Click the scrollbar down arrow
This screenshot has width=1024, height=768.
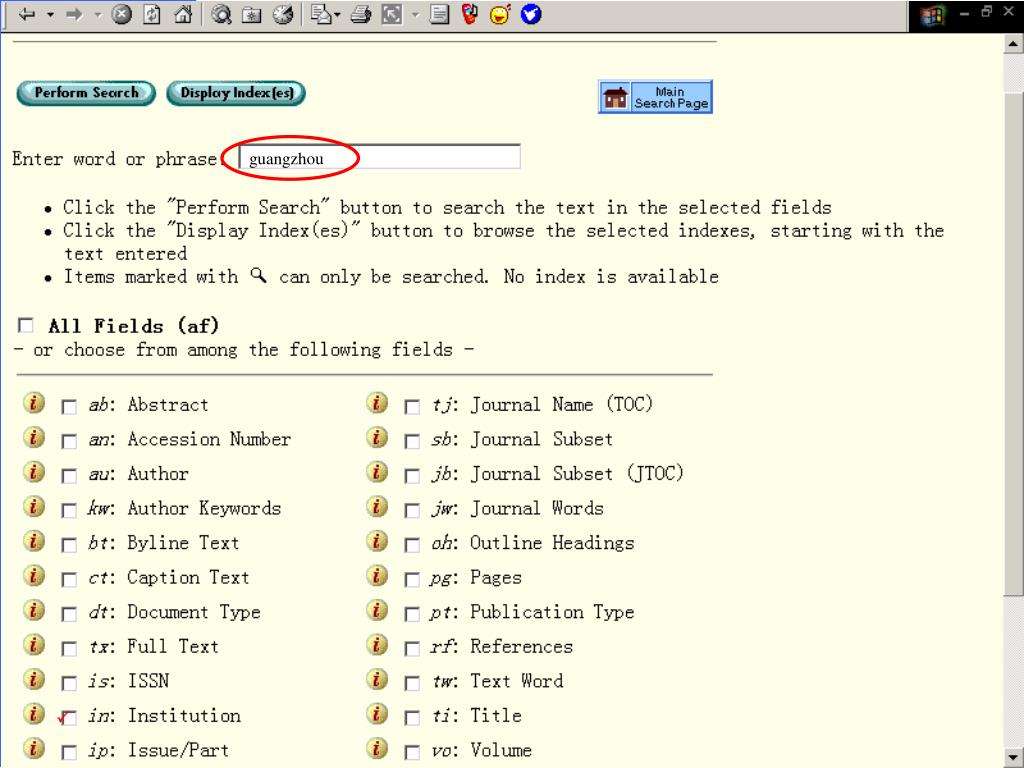1013,757
